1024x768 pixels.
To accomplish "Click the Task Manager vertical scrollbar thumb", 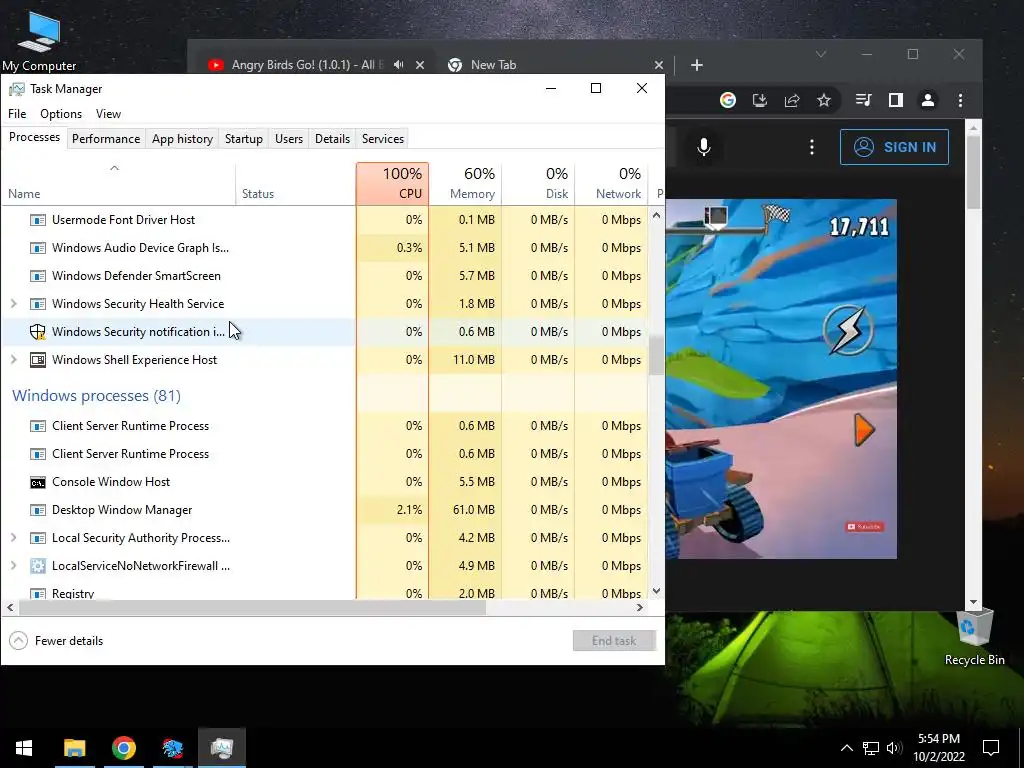I will pos(656,356).
